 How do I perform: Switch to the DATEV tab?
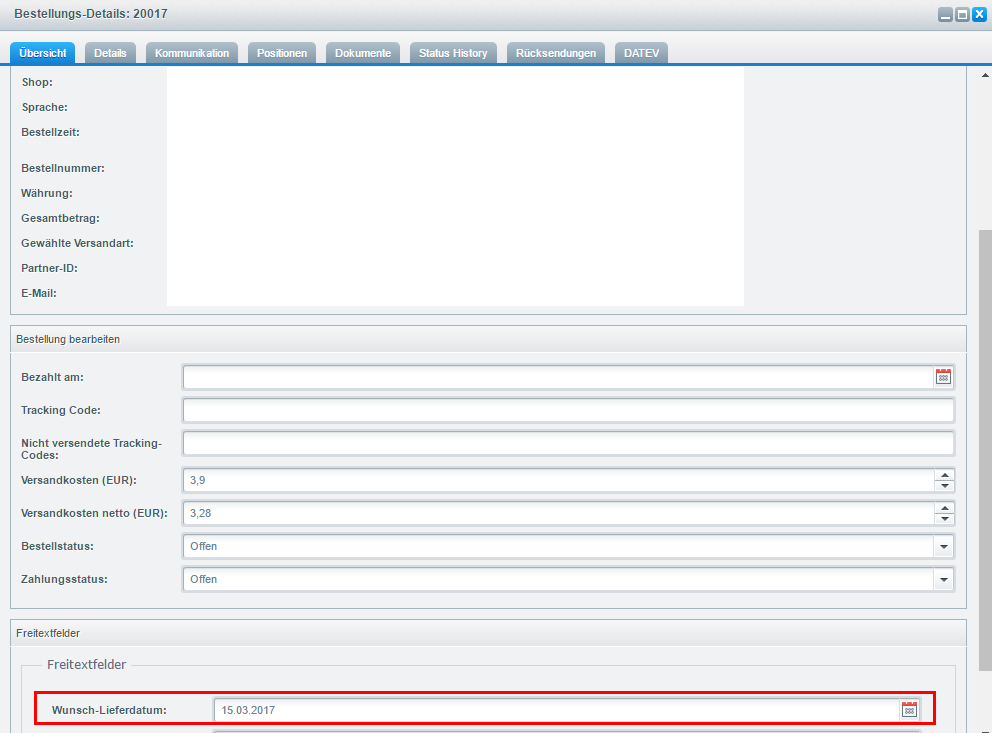pyautogui.click(x=641, y=53)
